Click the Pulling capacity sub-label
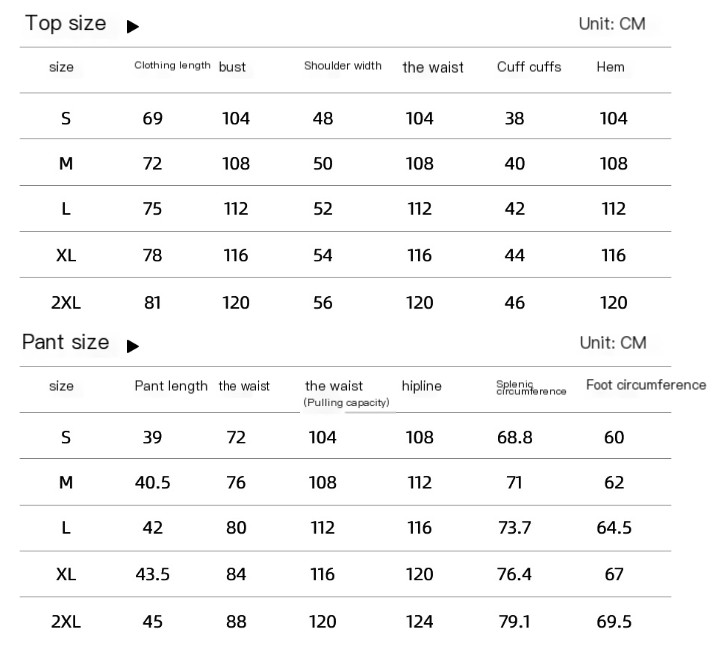717x650 pixels. (x=346, y=403)
